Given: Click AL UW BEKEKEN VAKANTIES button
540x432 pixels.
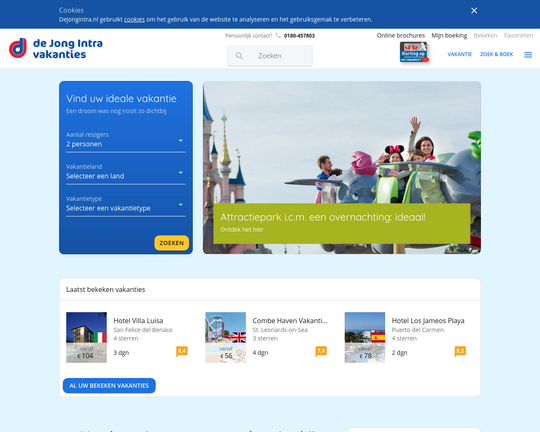Looking at the screenshot, I should point(109,385).
